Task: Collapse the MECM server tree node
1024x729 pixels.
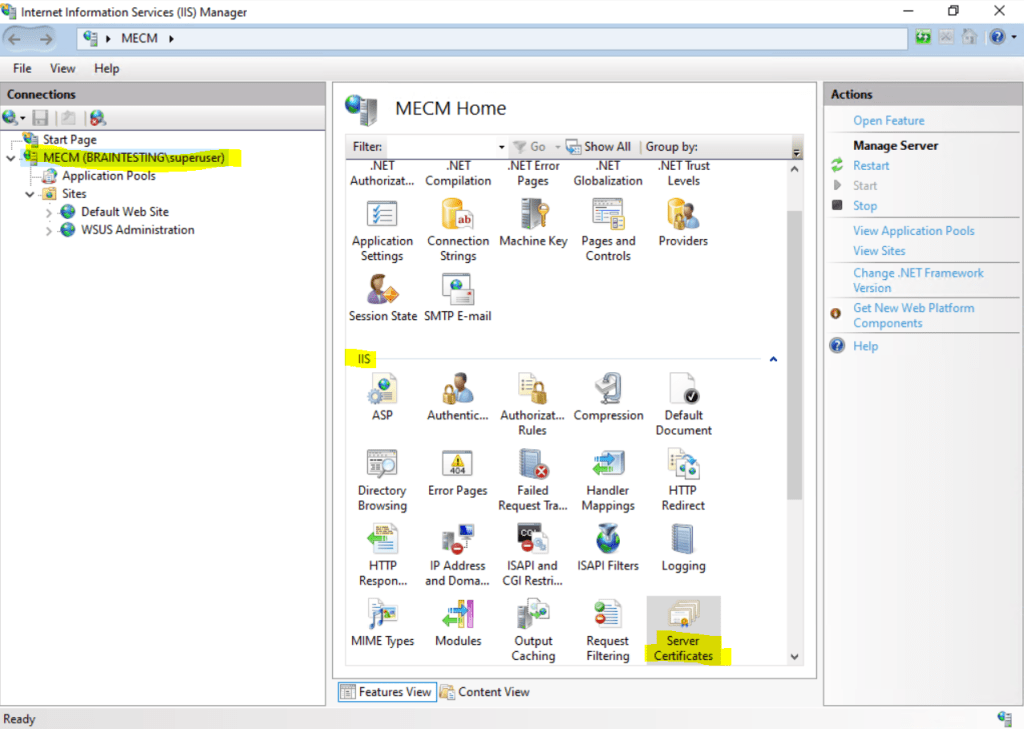Action: pos(10,158)
